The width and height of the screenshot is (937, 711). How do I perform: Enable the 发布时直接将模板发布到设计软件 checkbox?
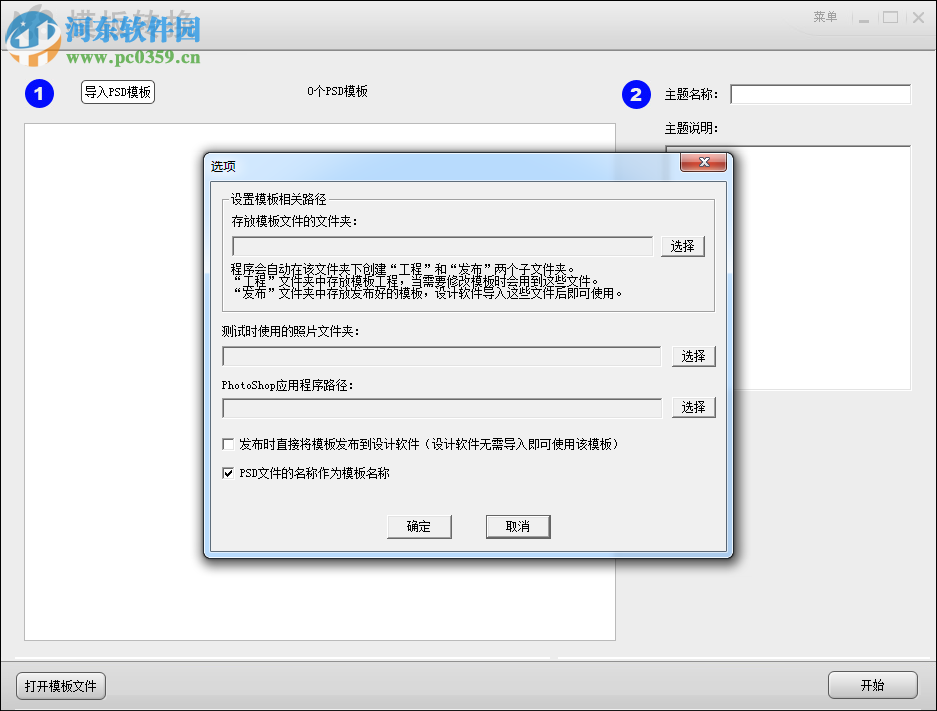coord(228,444)
